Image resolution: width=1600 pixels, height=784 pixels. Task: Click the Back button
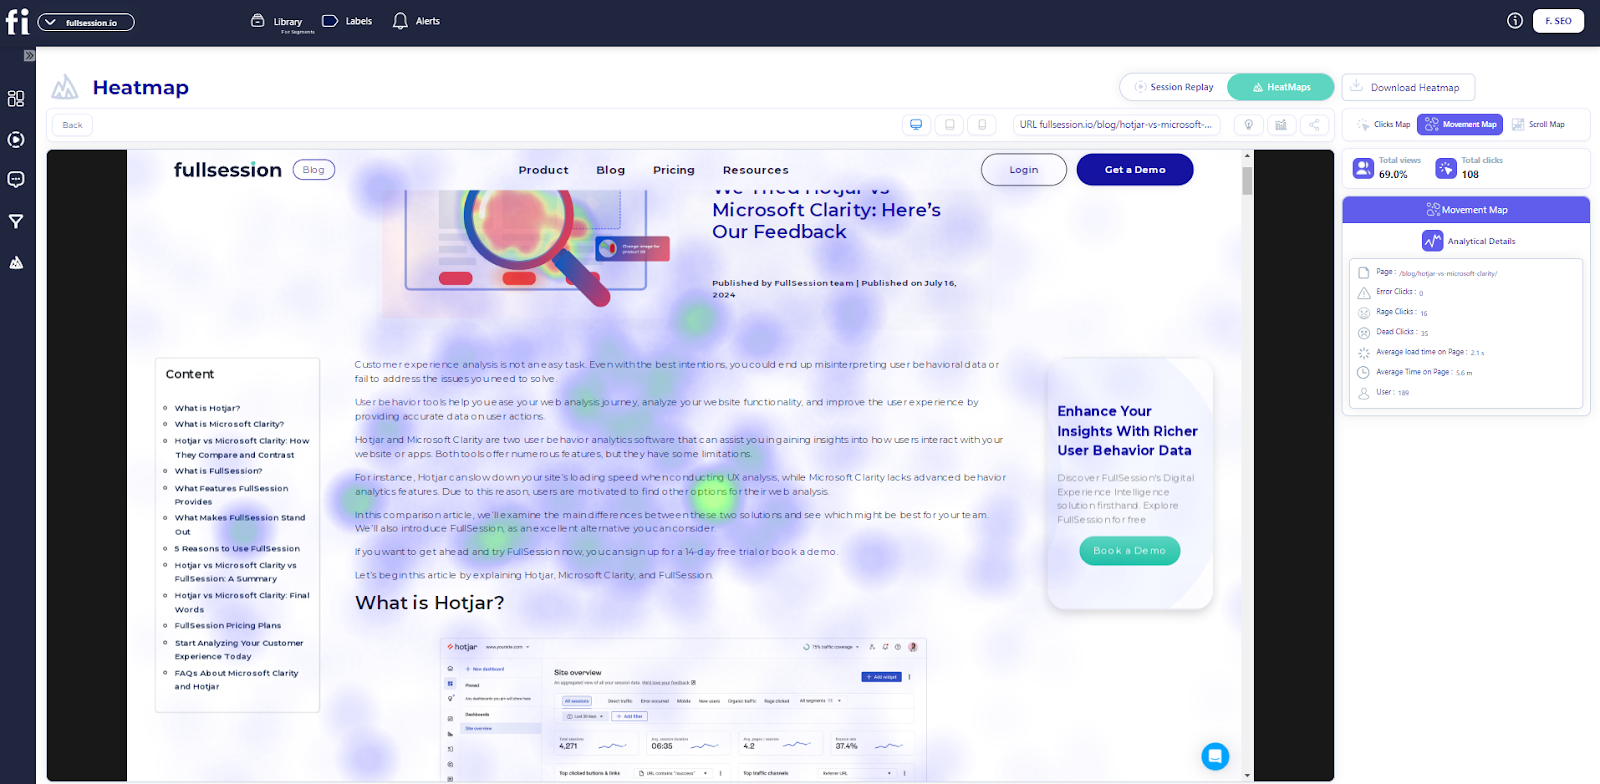72,125
